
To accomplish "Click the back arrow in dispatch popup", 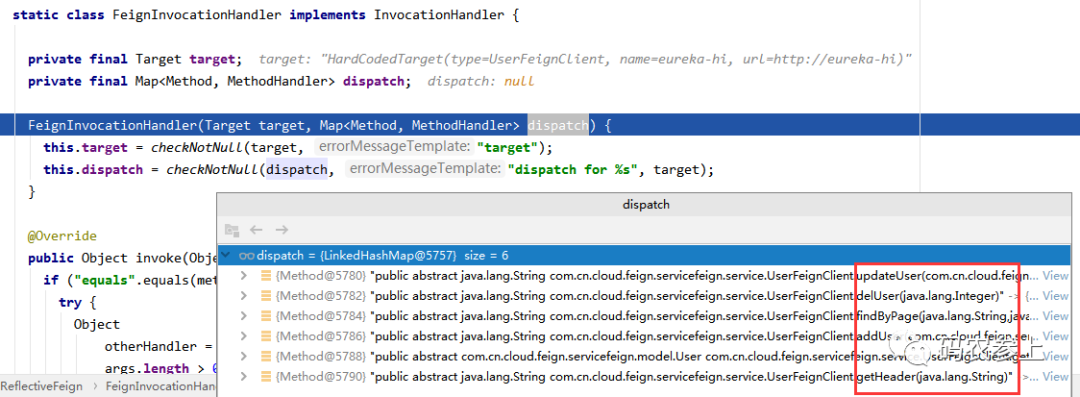I will click(256, 230).
